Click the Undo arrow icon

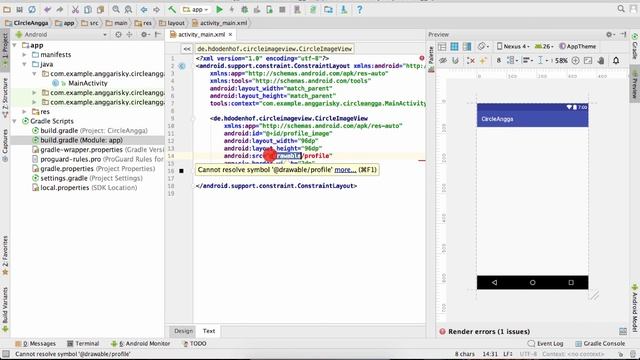tap(48, 9)
